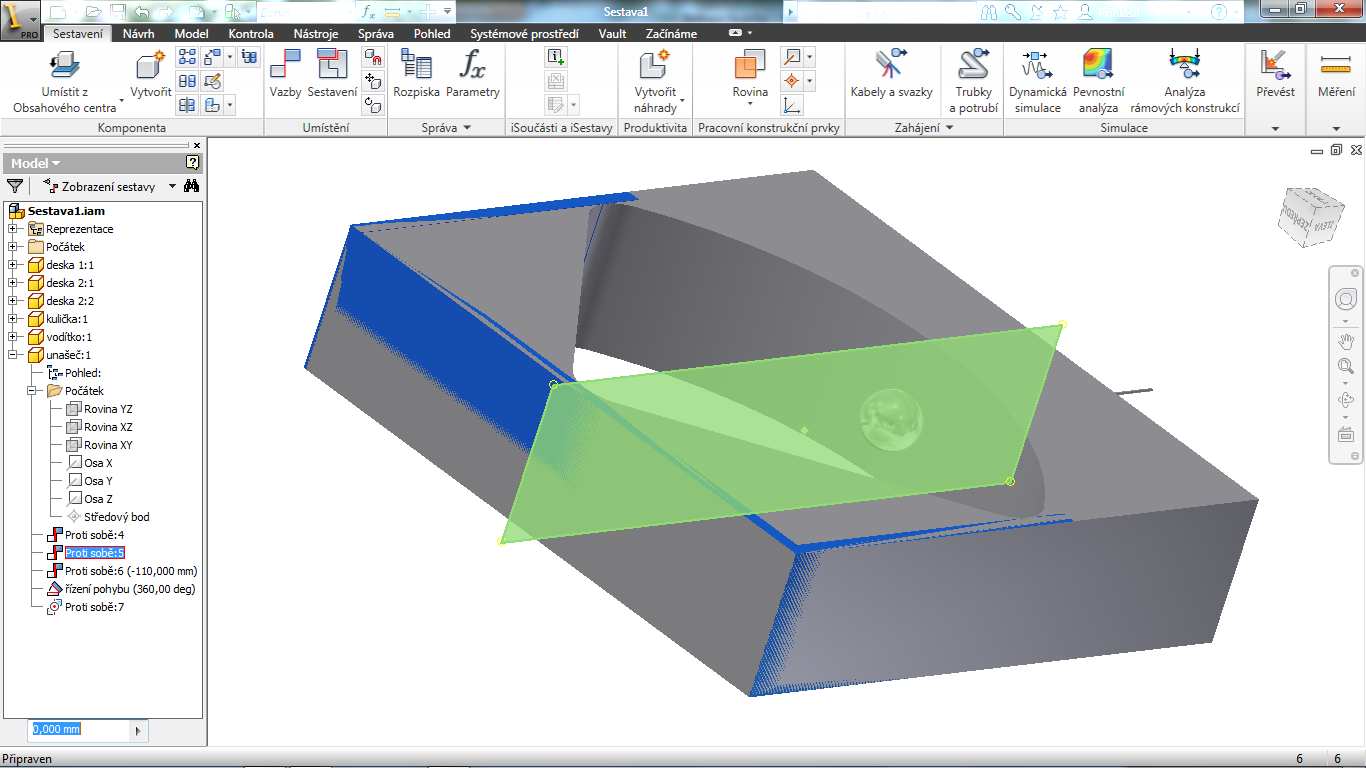
Task: Expand the kulička:1 node
Action: [13, 319]
